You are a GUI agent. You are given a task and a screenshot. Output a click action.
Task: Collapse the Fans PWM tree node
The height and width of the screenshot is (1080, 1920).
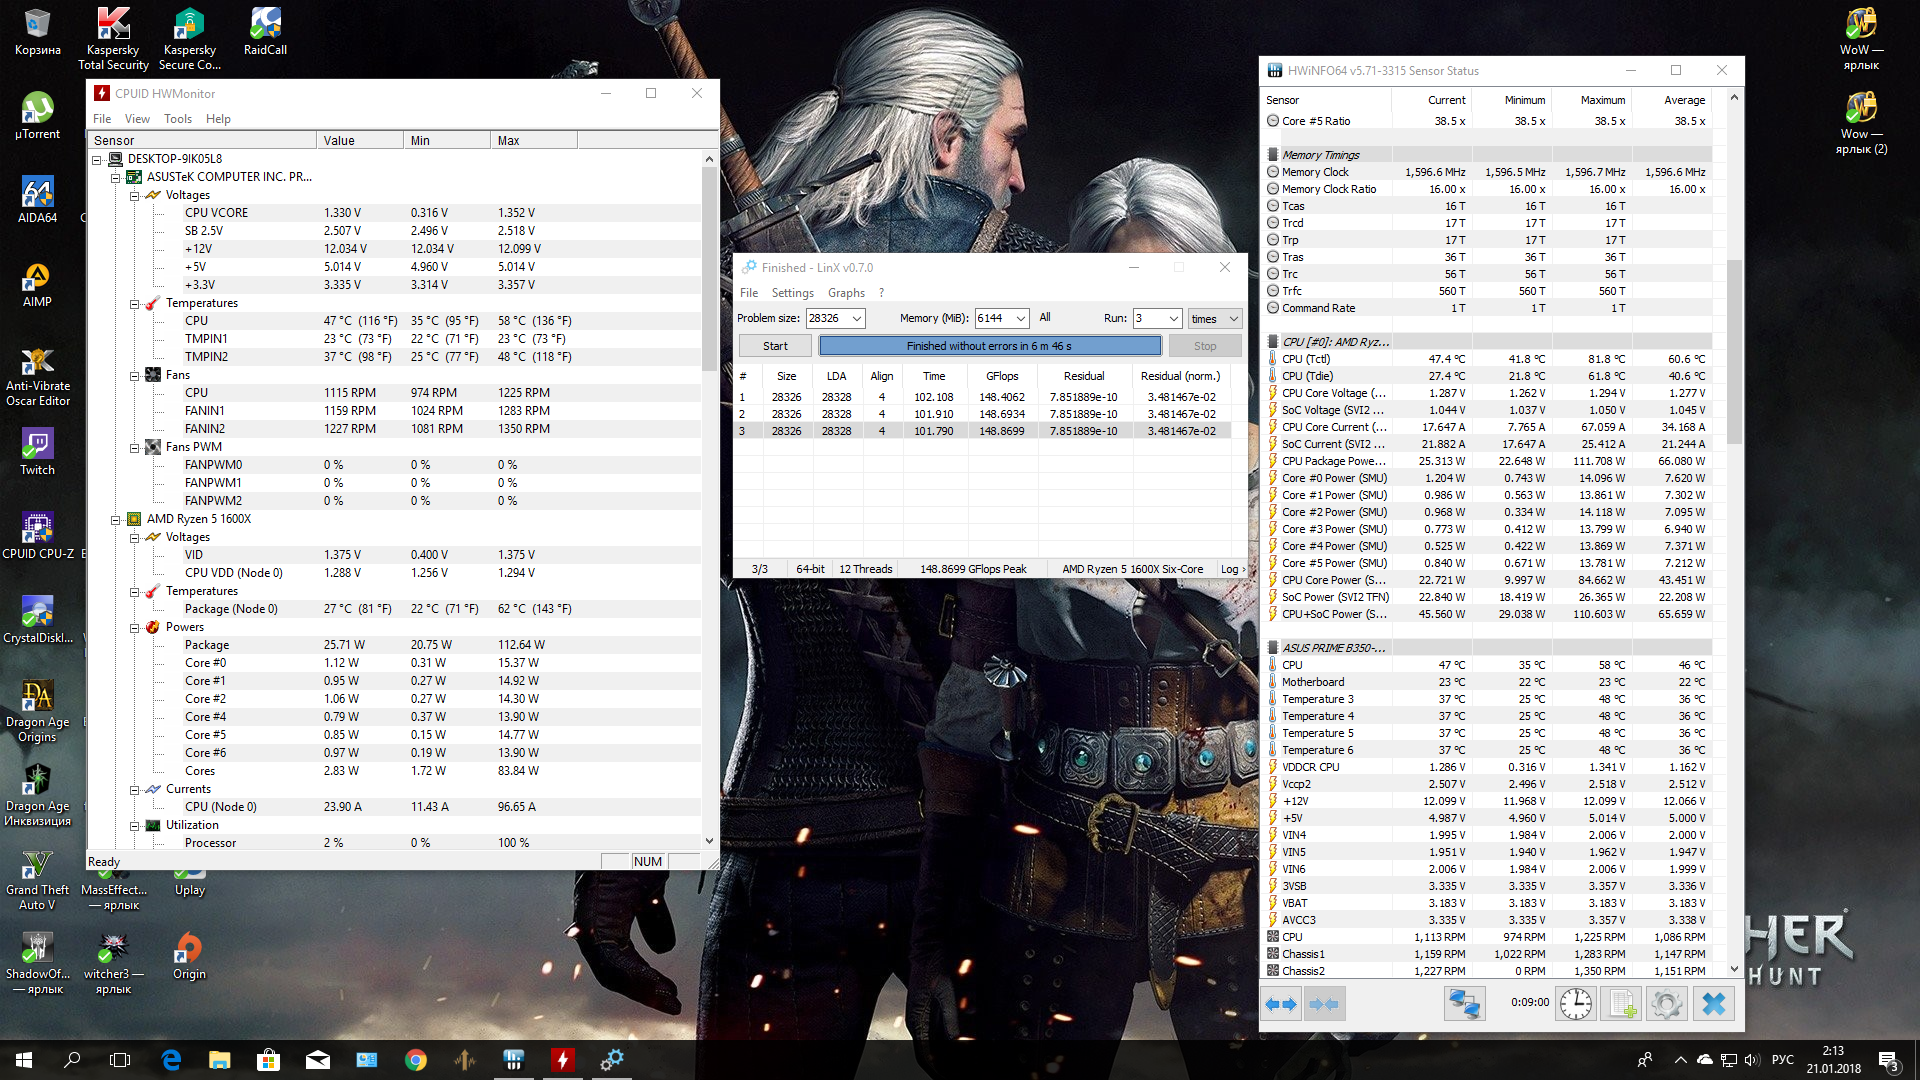pos(134,447)
